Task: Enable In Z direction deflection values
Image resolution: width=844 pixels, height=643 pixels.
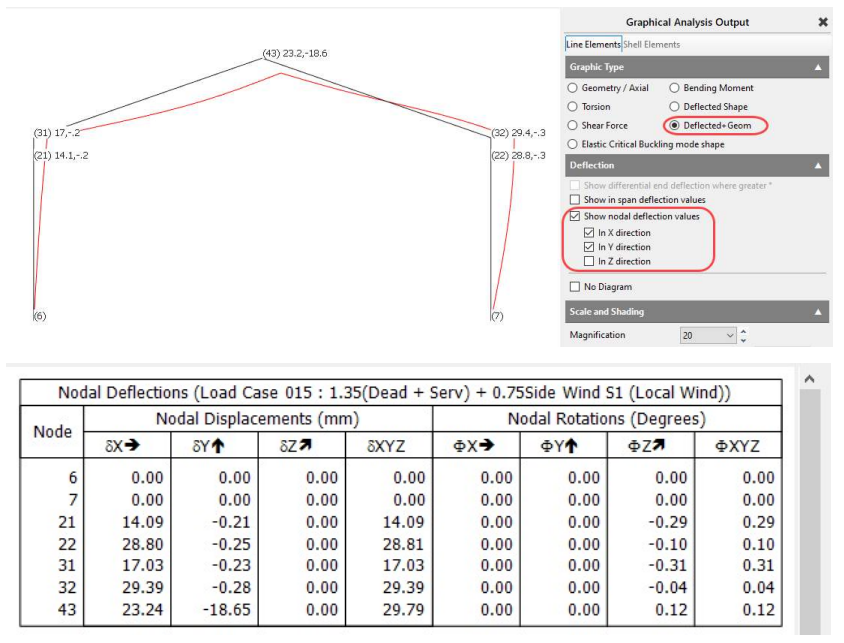Action: click(x=589, y=261)
